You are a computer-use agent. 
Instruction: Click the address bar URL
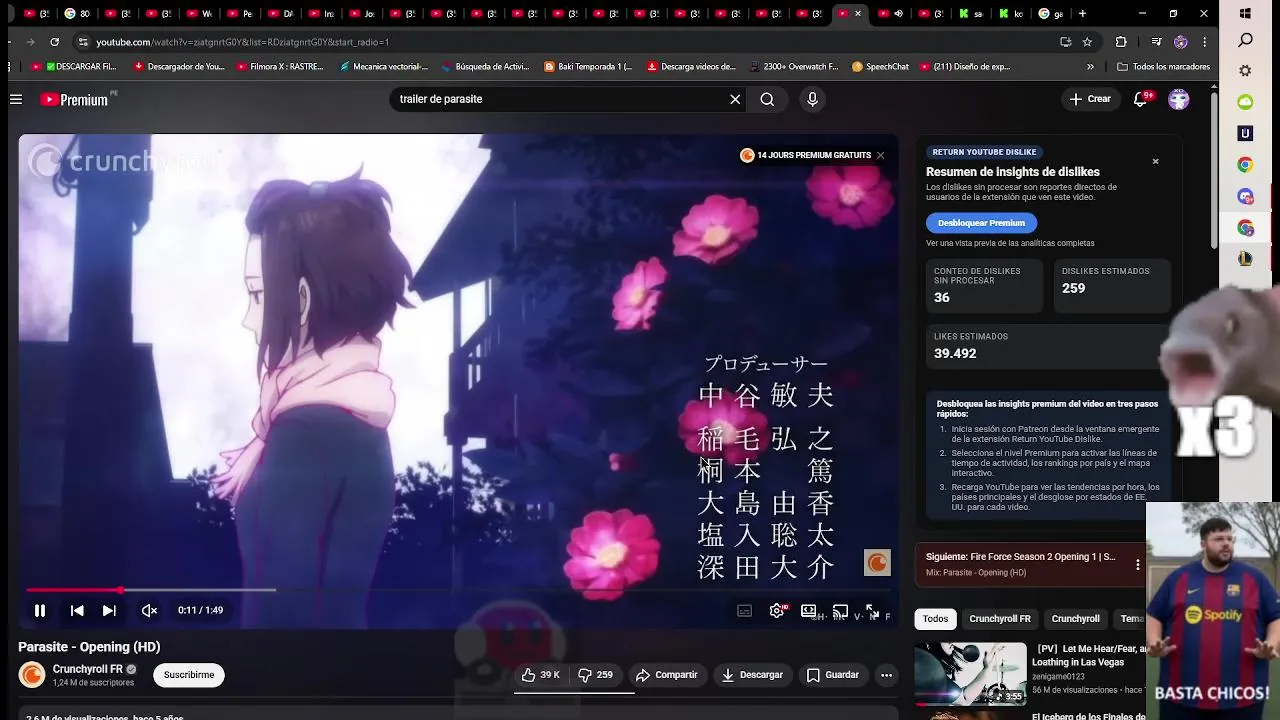coord(242,42)
